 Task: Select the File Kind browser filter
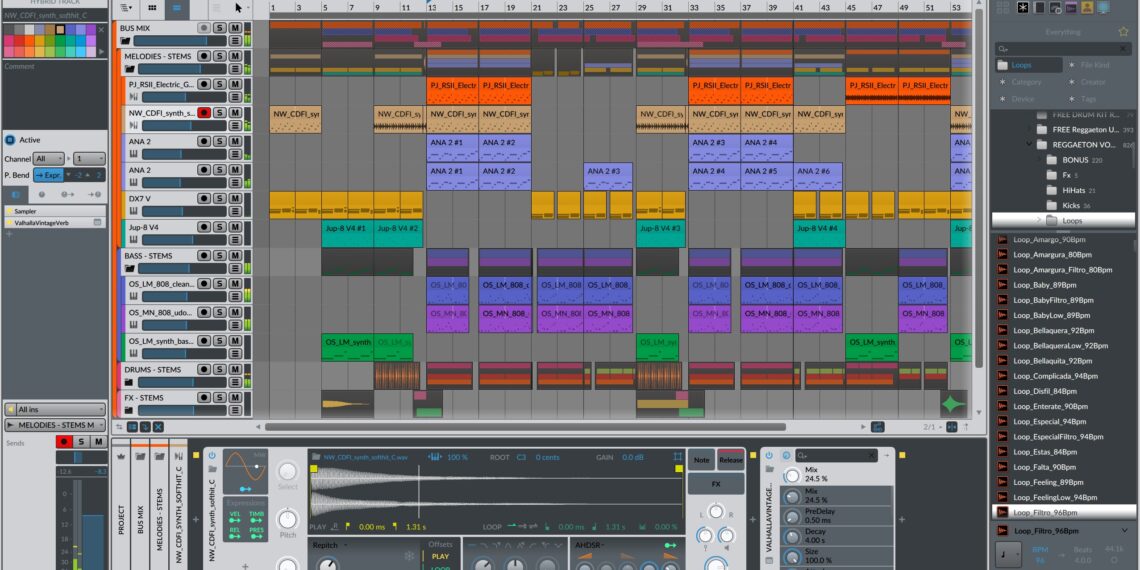coord(1094,65)
